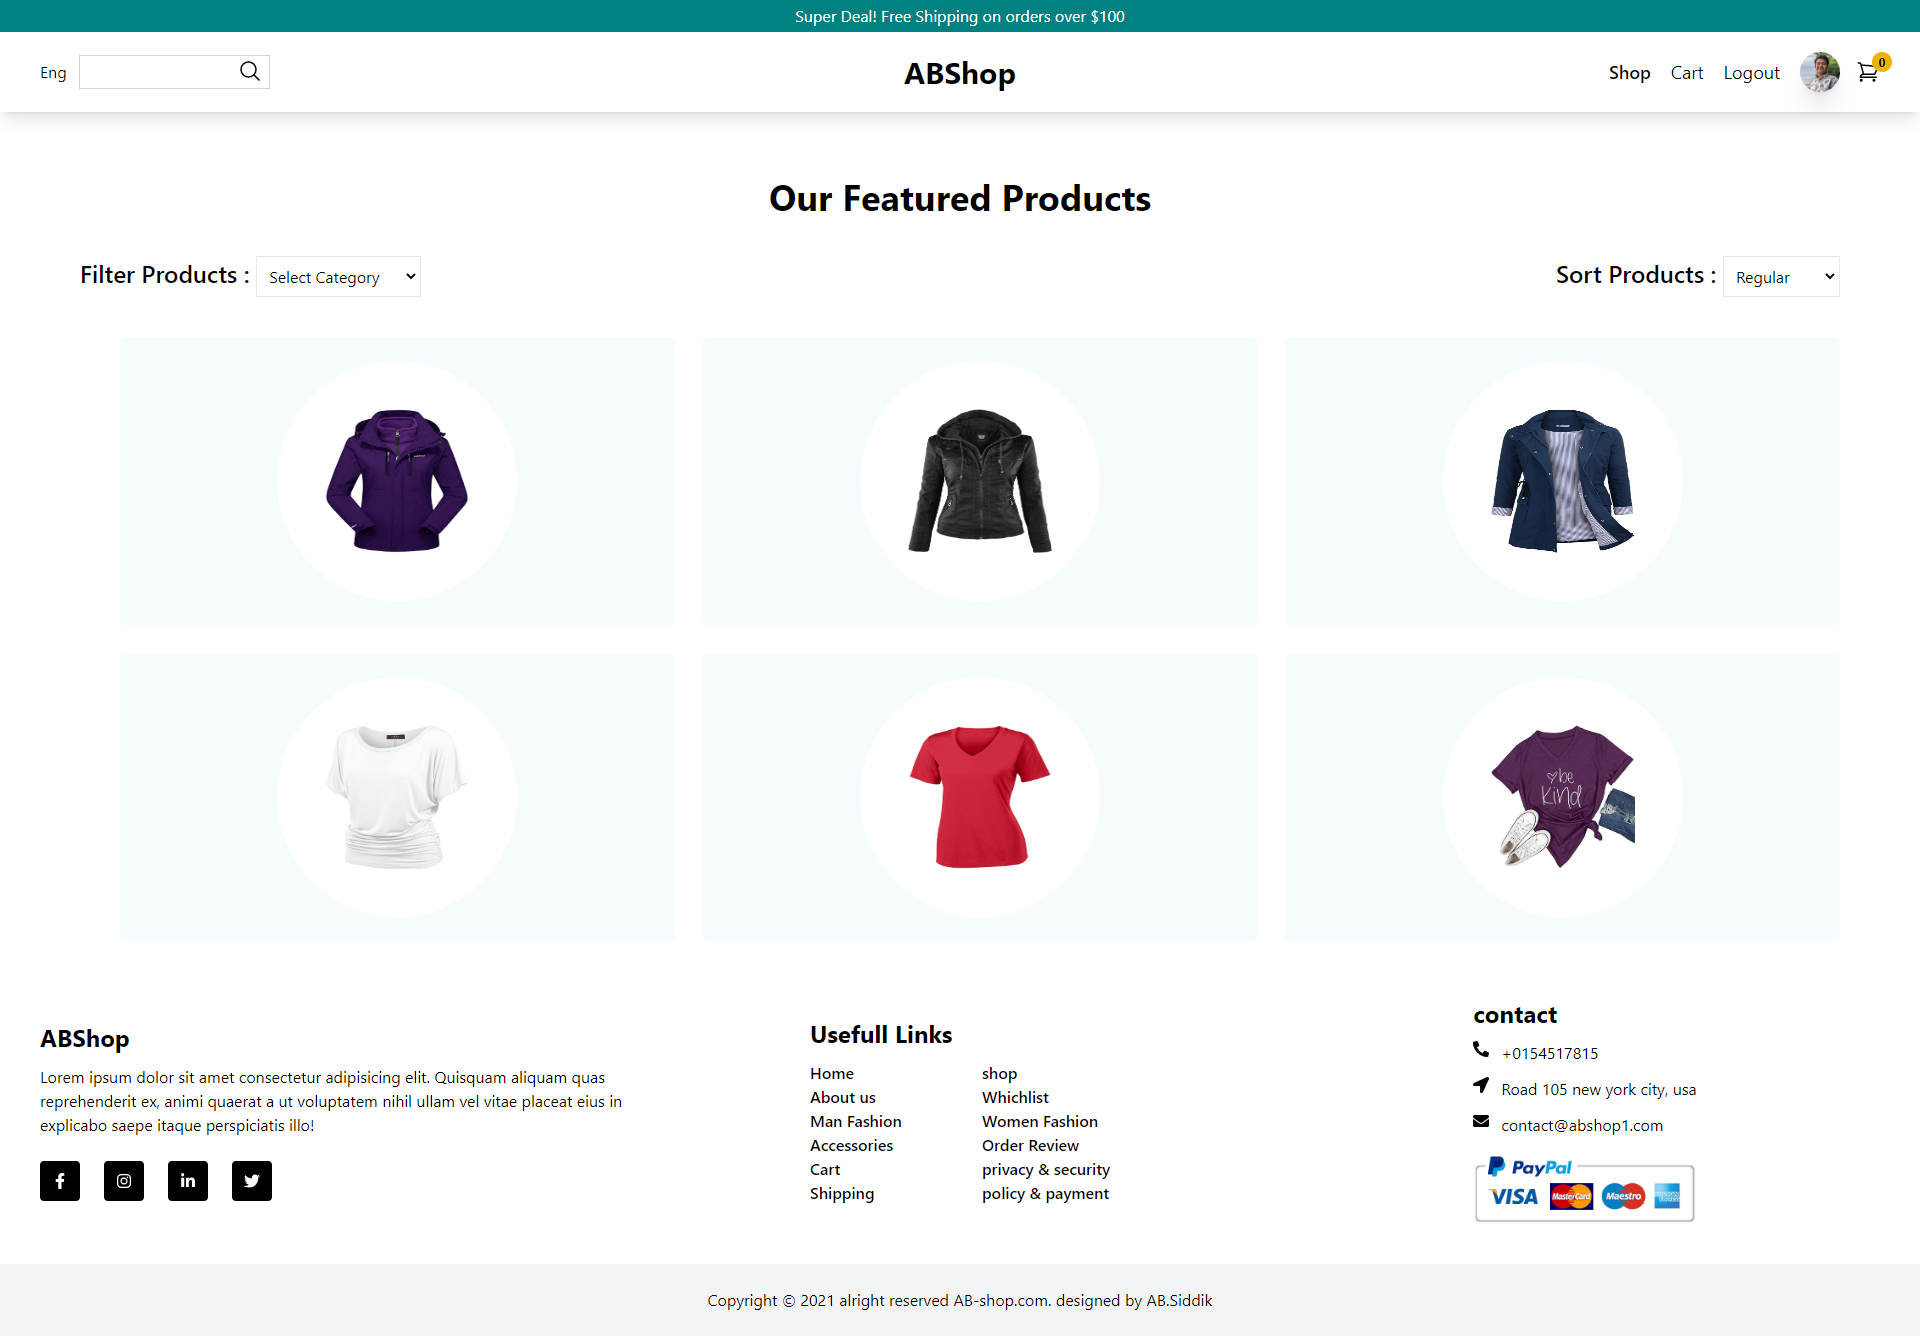Click the Whichlist link in Usefull Links

click(1015, 1097)
